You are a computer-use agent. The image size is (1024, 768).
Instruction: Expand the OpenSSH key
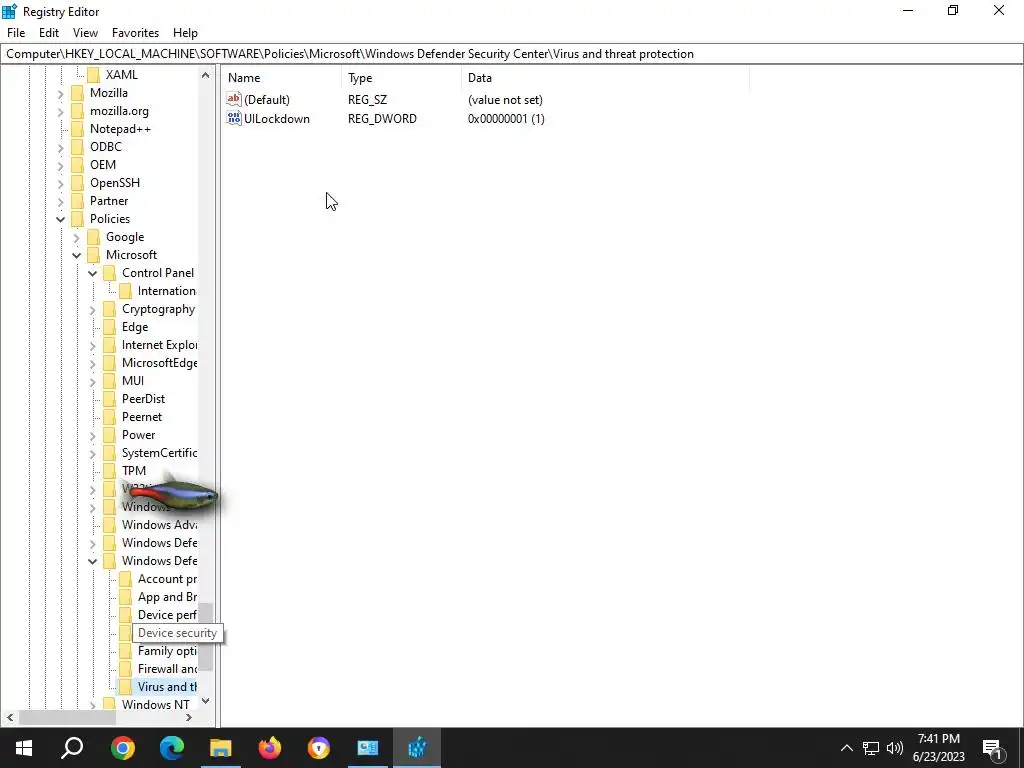pyautogui.click(x=60, y=184)
